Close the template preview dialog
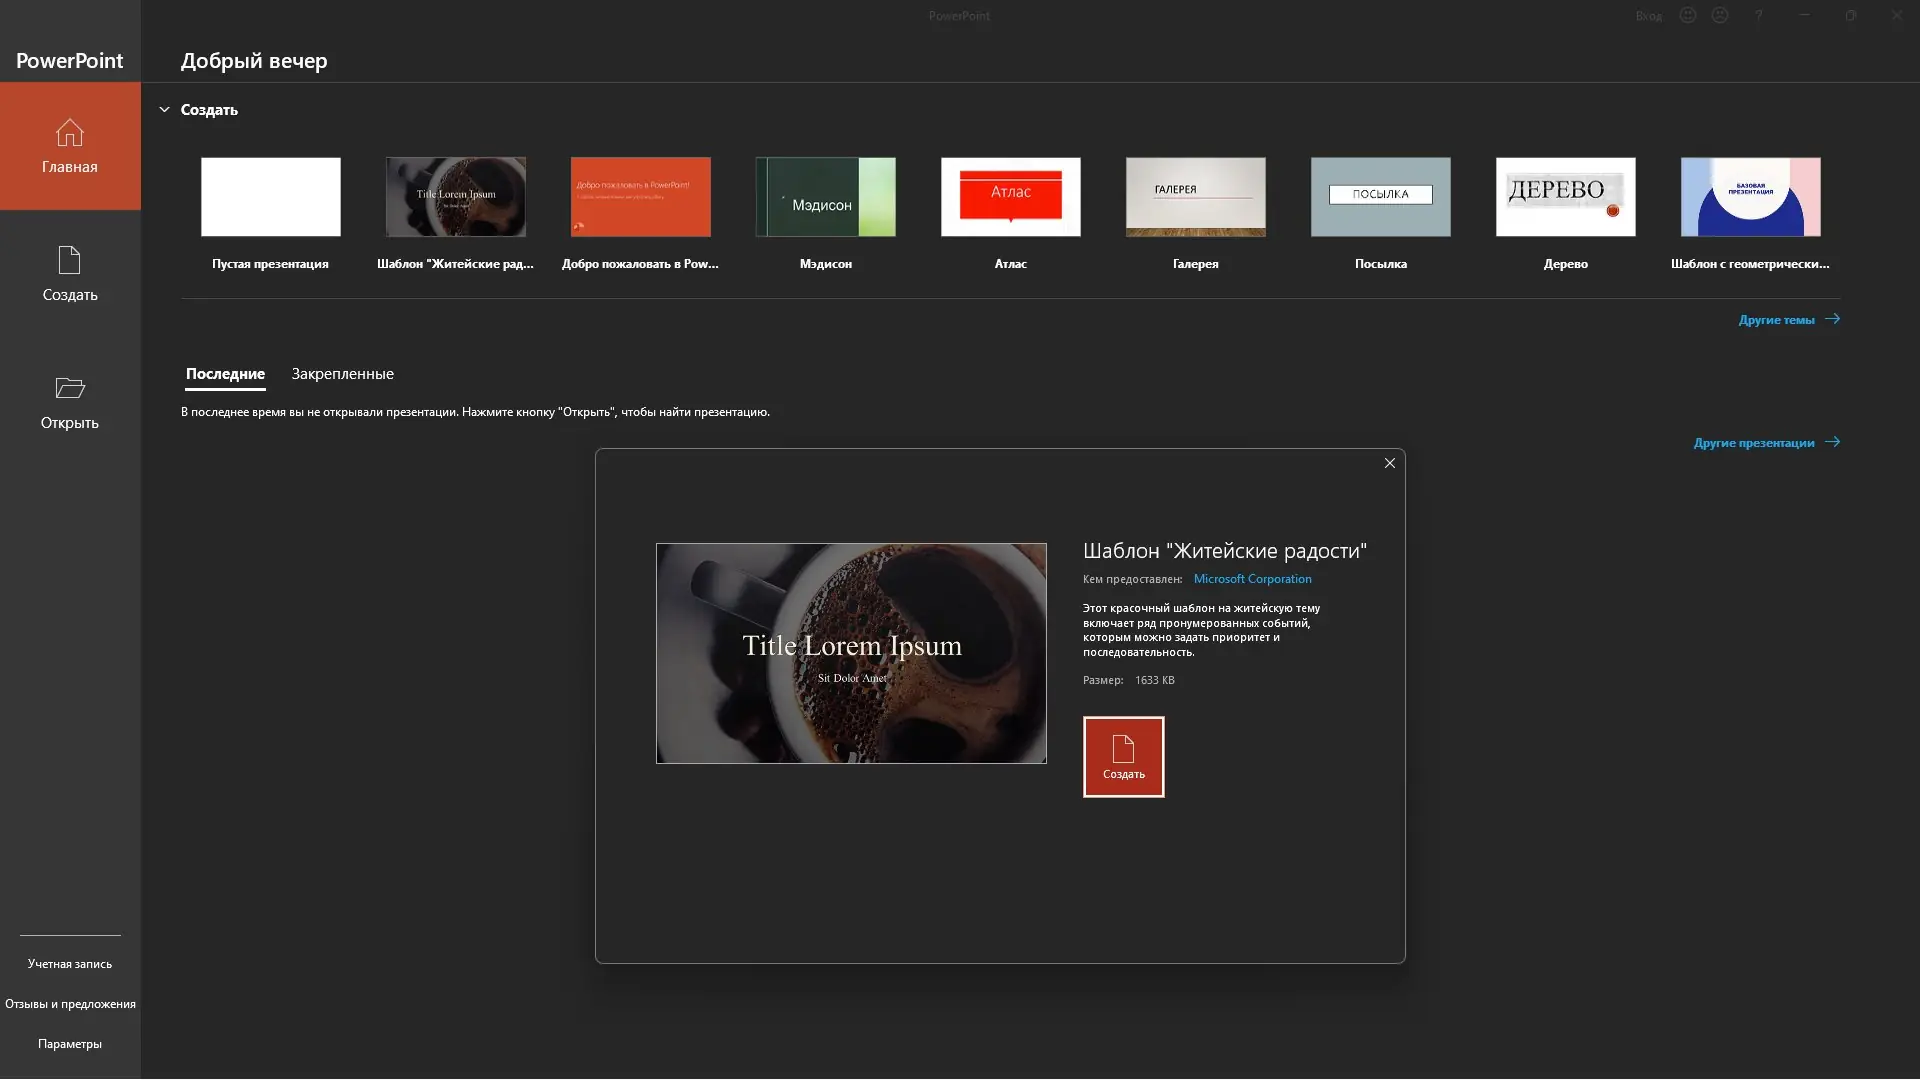The height and width of the screenshot is (1080, 1920). coord(1389,463)
